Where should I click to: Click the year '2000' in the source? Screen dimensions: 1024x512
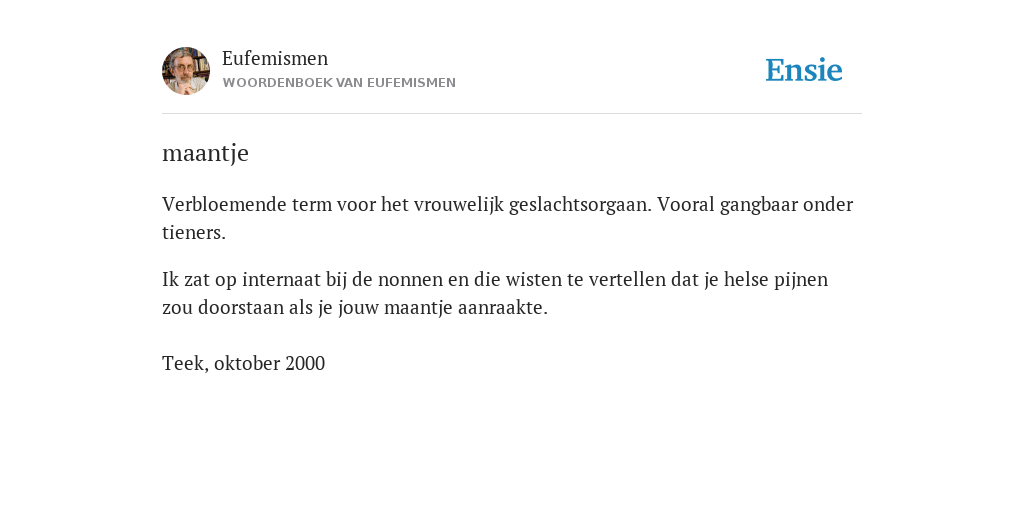click(305, 363)
